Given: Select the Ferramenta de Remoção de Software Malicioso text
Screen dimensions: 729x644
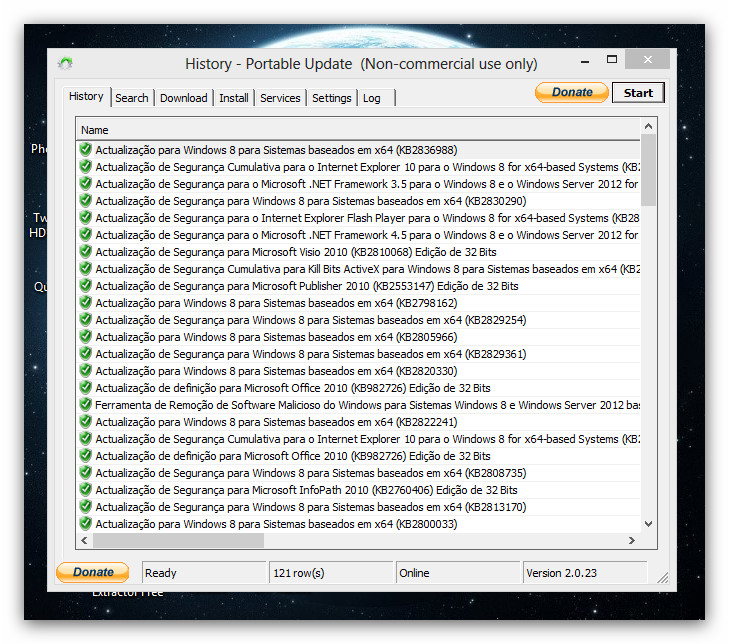Looking at the screenshot, I should click(x=367, y=405).
